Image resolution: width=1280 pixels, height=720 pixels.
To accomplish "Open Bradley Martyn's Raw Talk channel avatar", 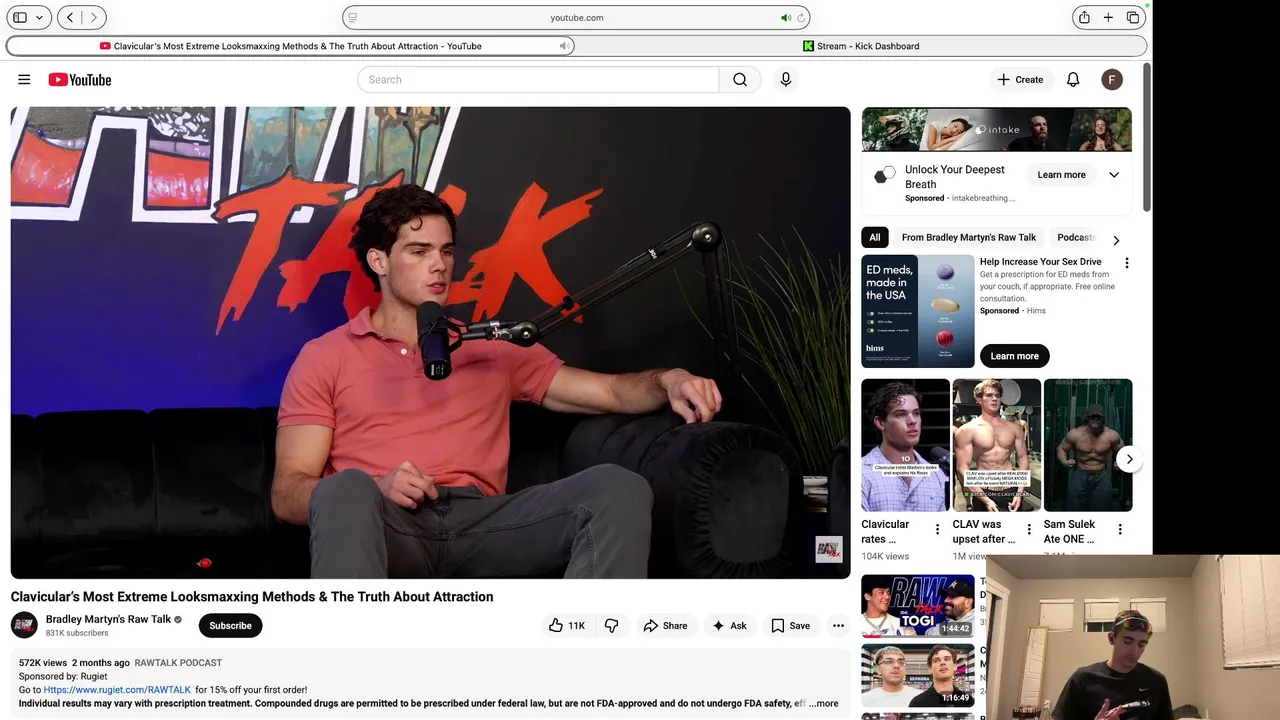I will coord(24,625).
